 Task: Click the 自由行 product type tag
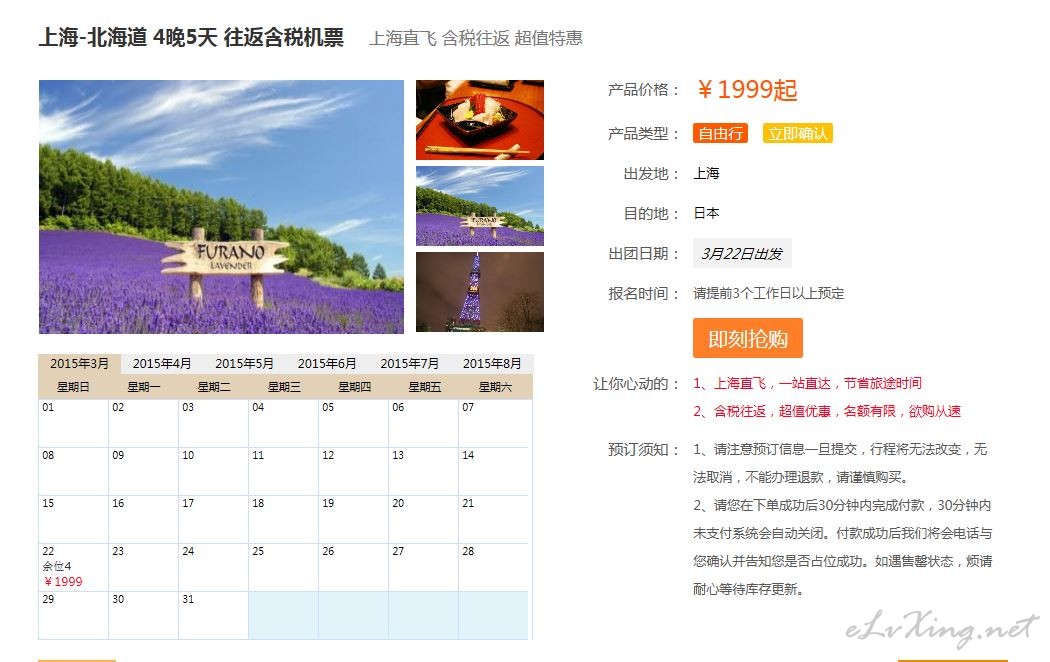720,134
